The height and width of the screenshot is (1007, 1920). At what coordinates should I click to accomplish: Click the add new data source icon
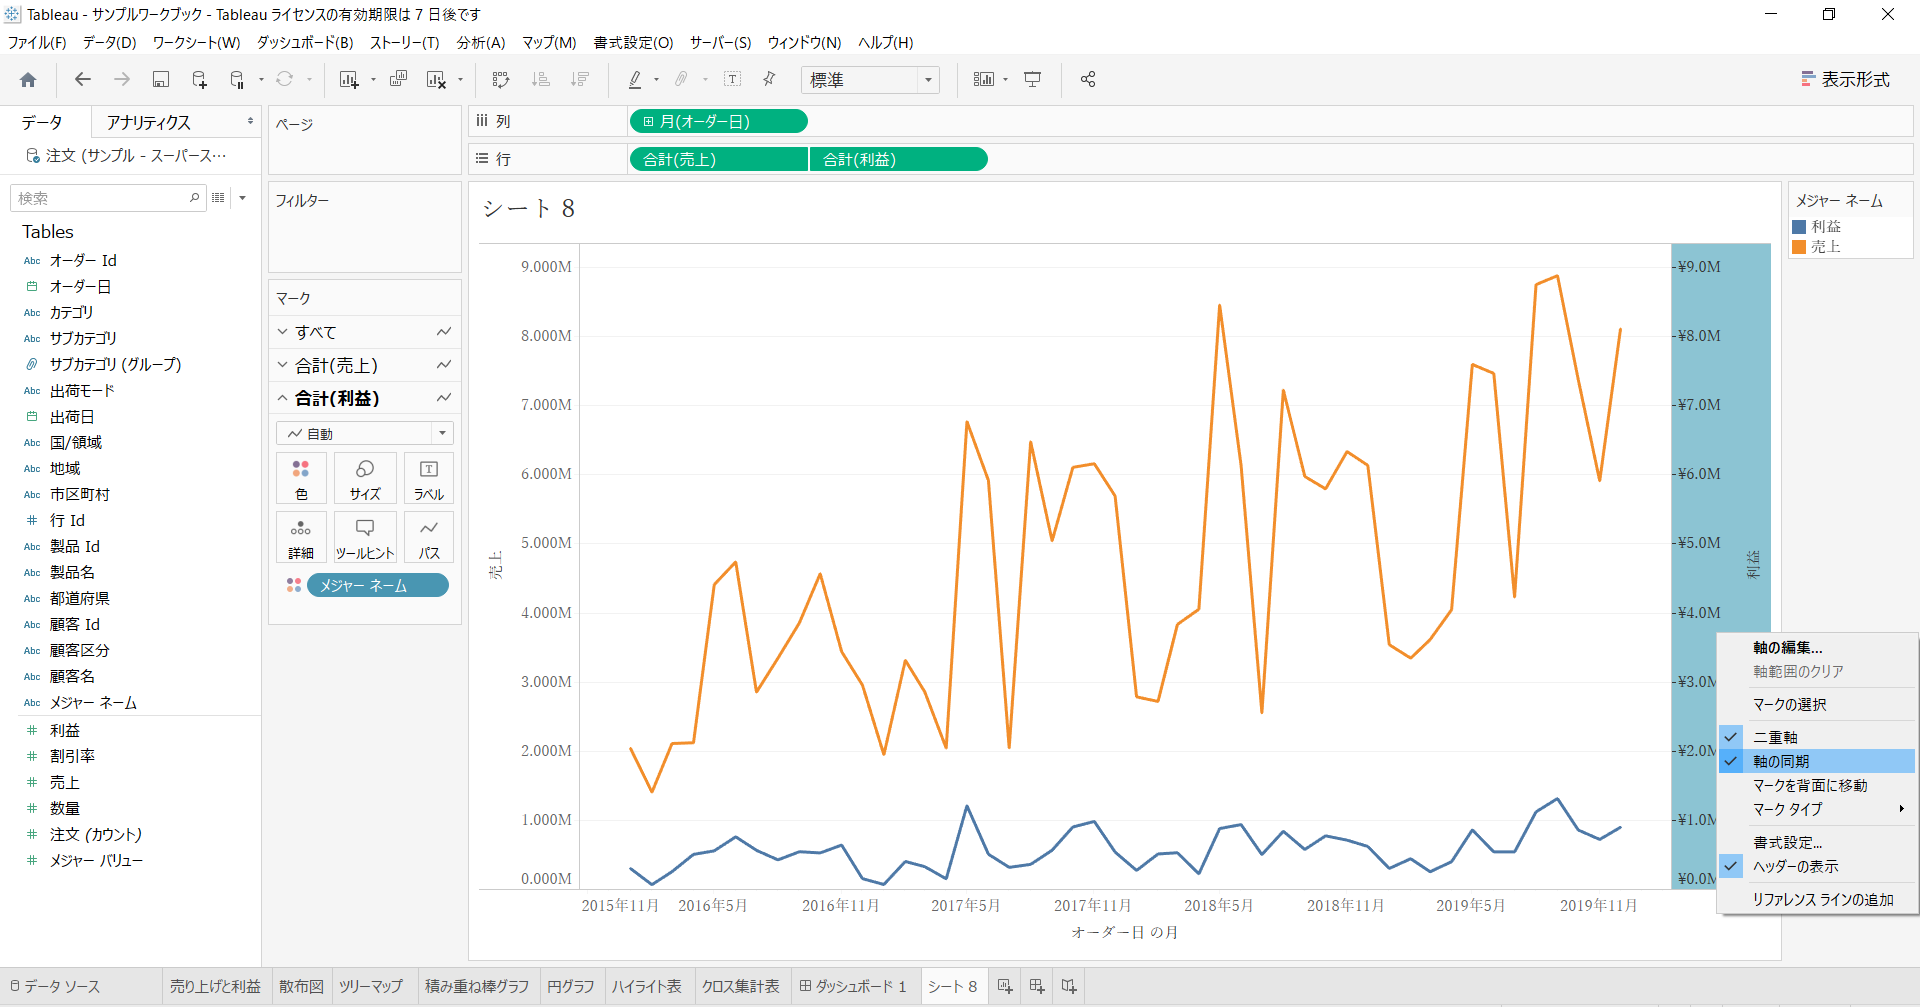click(x=199, y=80)
